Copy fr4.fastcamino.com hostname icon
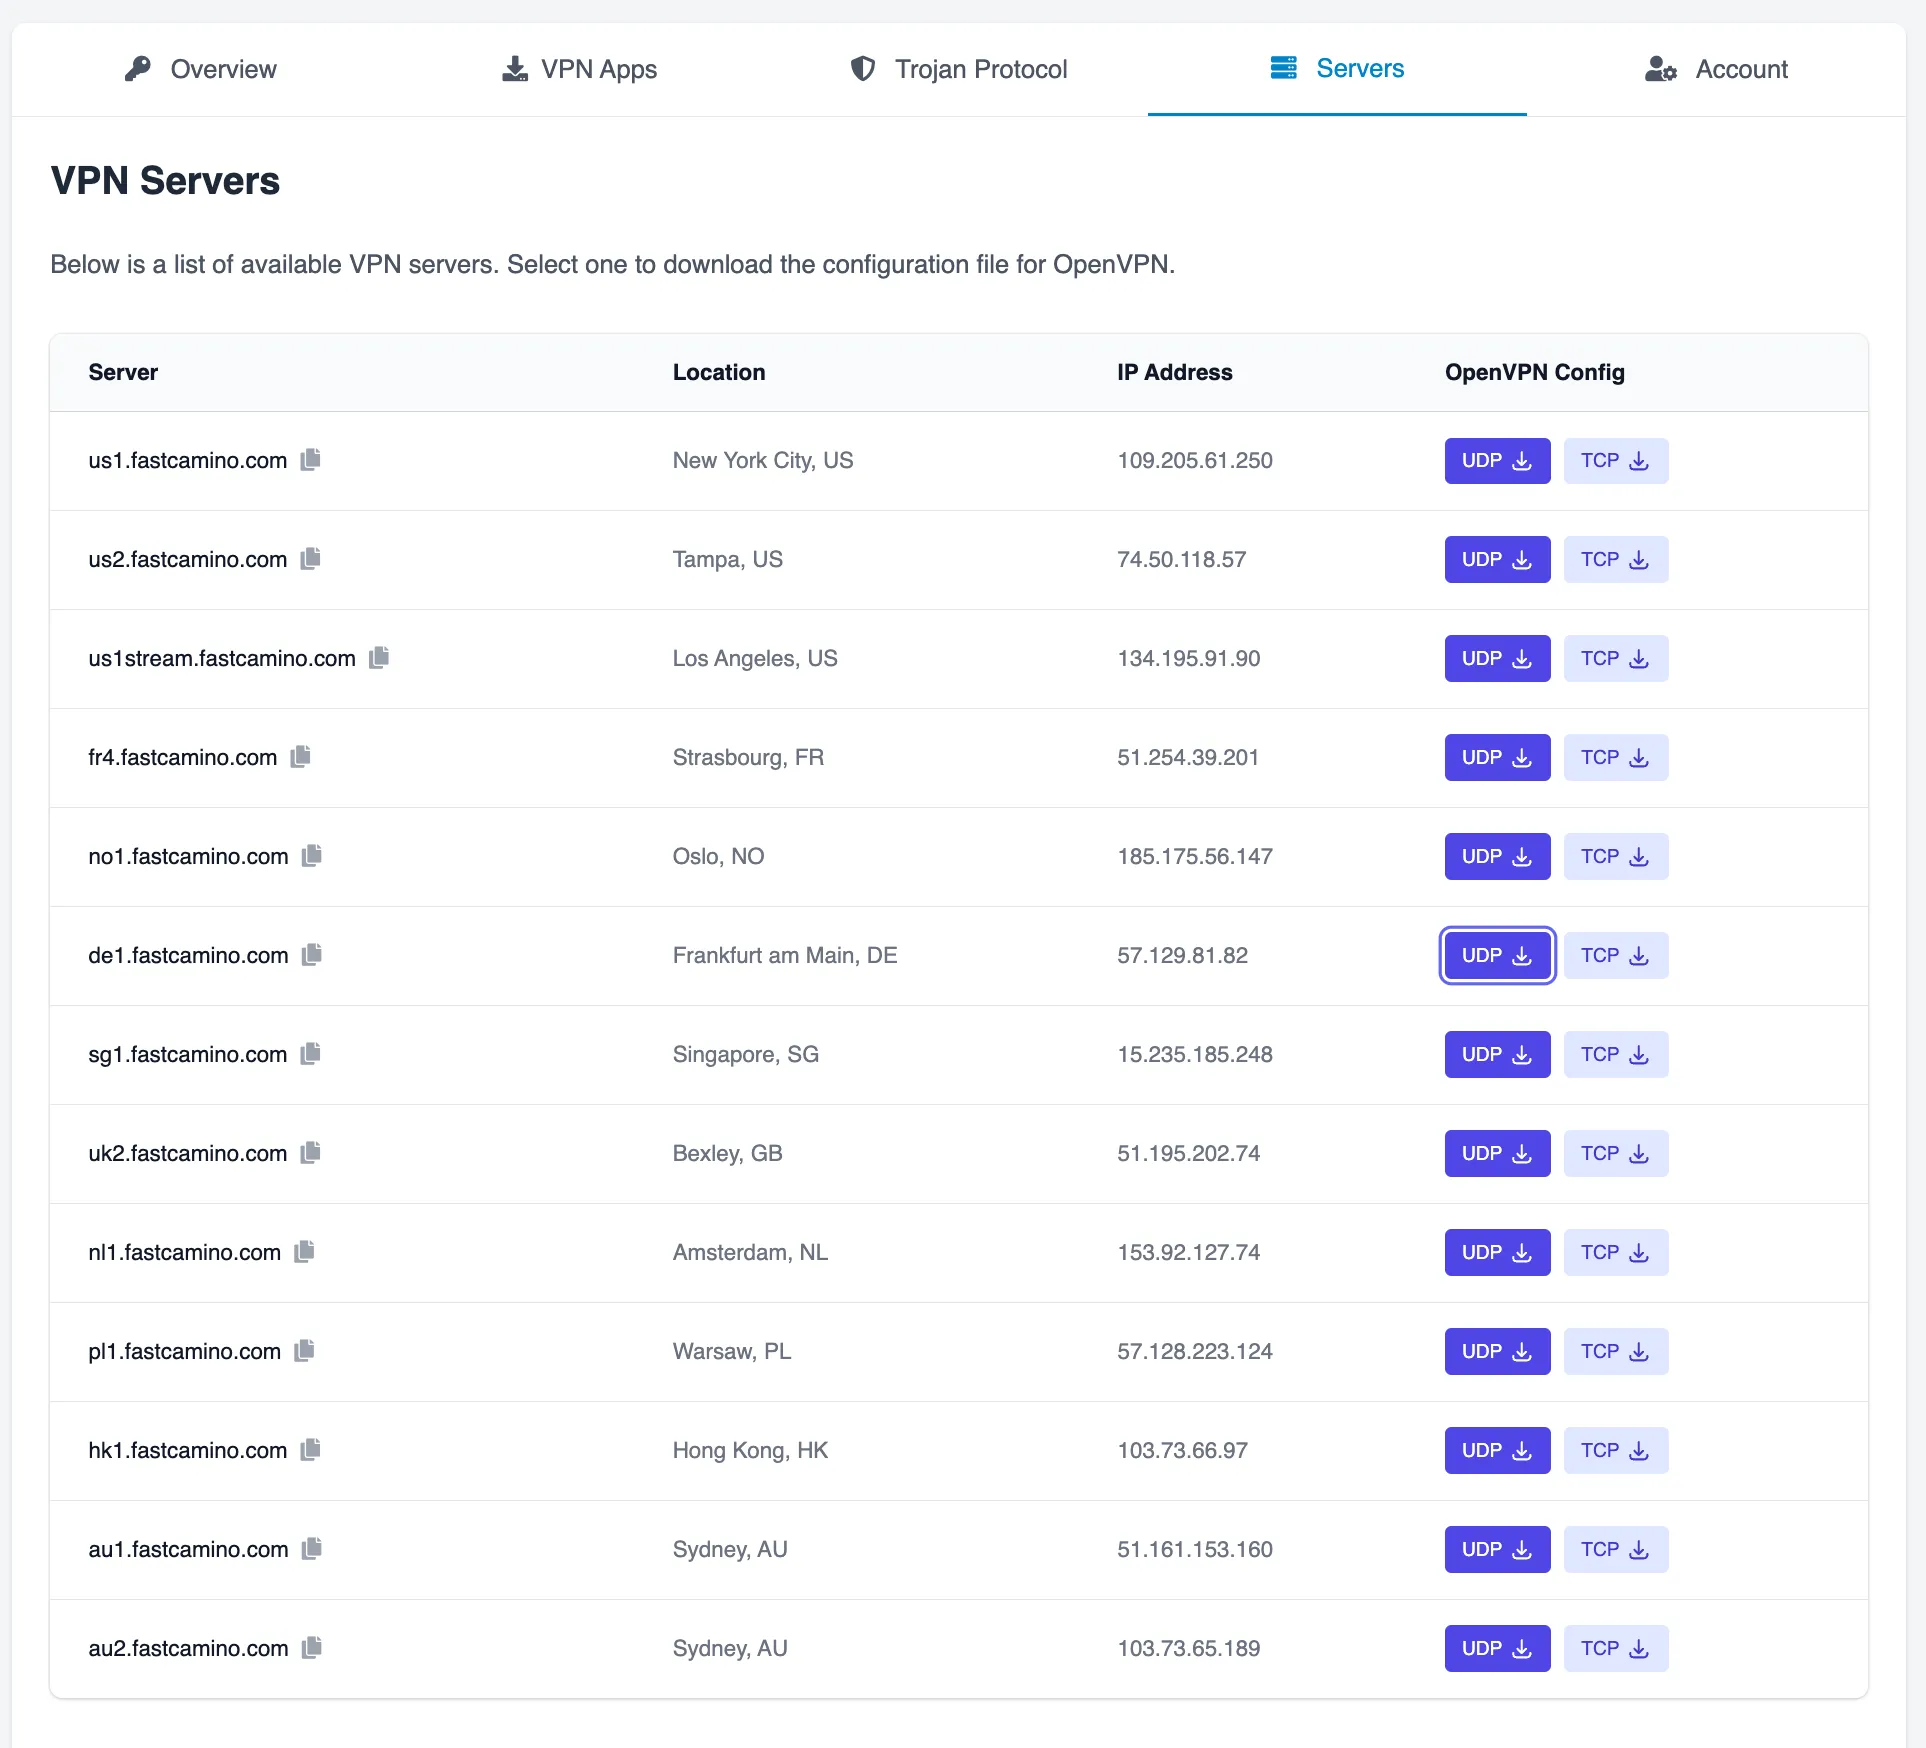 pyautogui.click(x=301, y=757)
